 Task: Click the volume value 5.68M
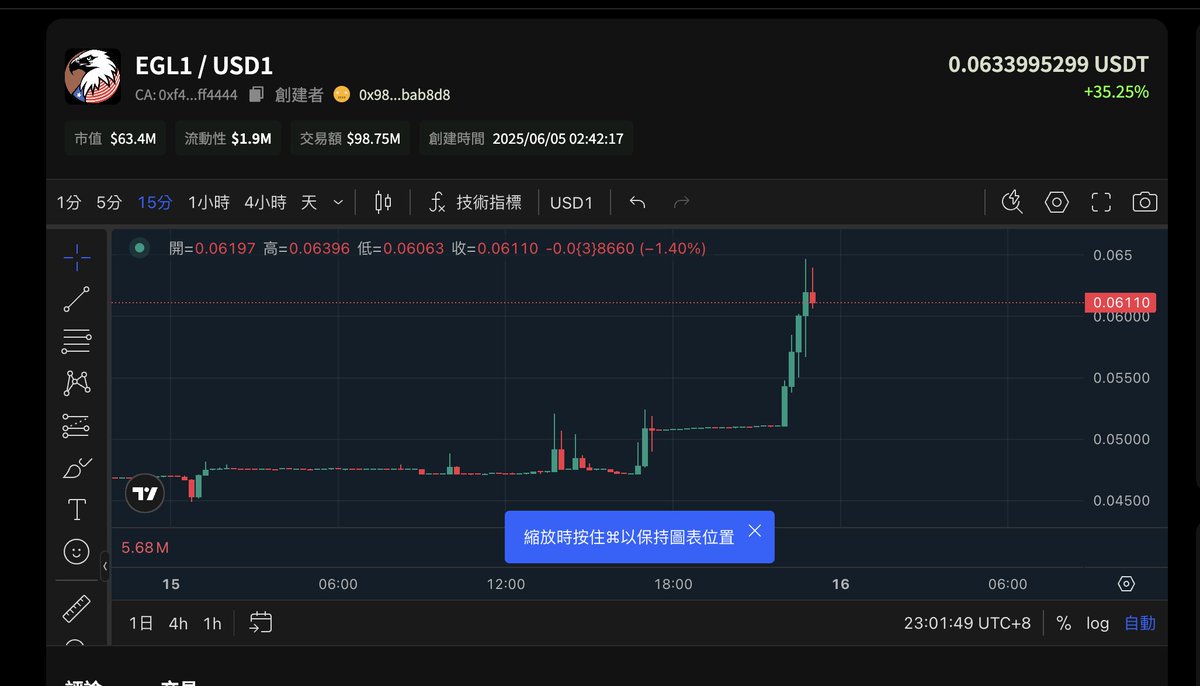(x=145, y=548)
